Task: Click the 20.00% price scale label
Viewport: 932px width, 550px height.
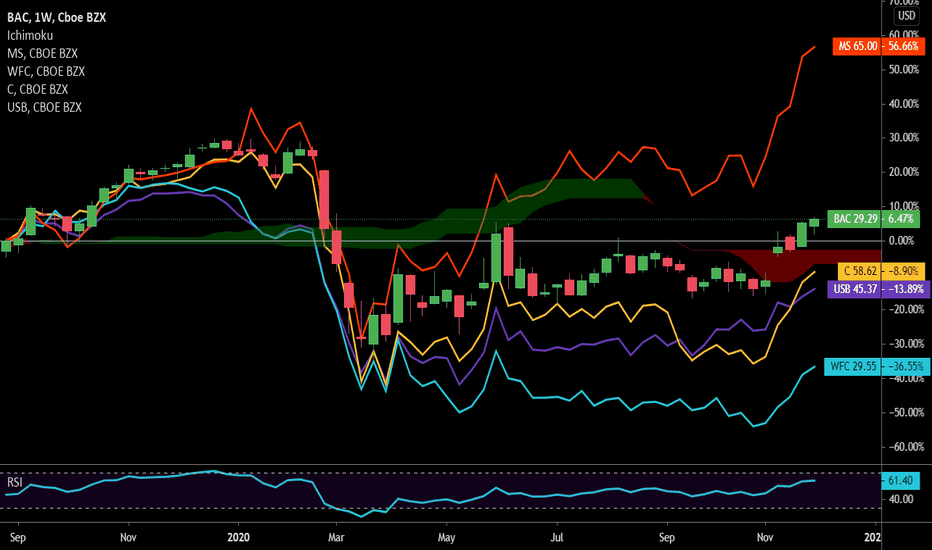Action: click(903, 172)
